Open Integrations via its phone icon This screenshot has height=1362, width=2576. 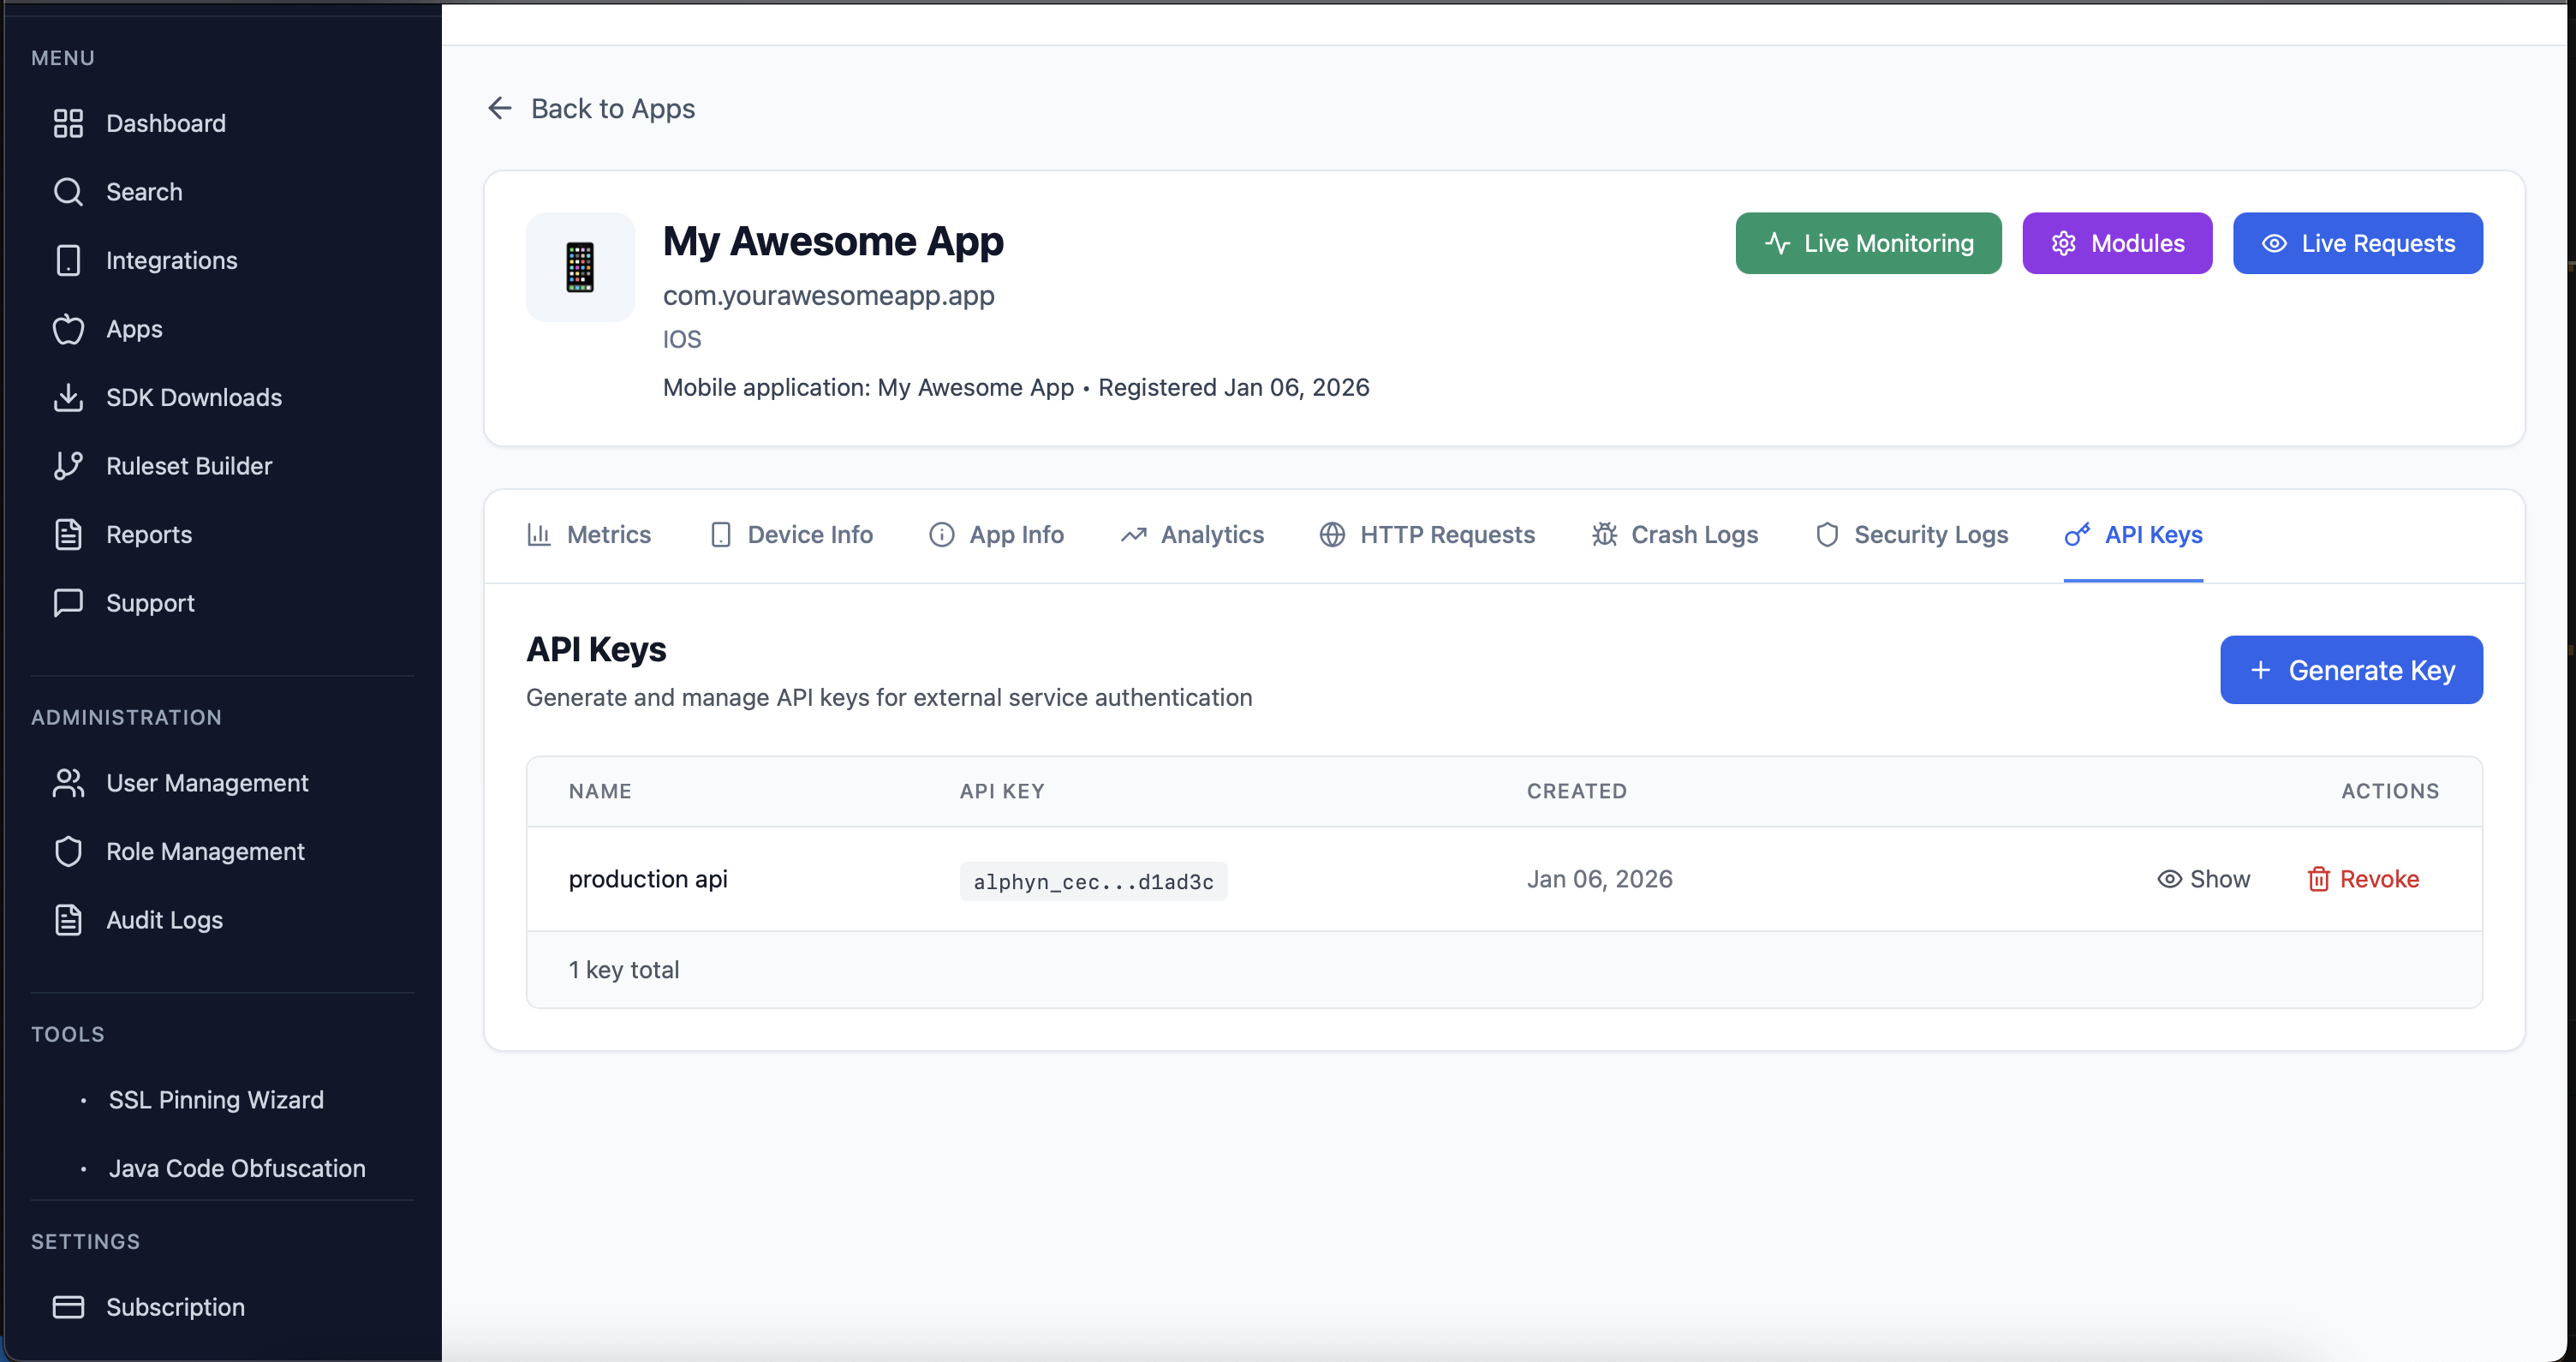(68, 260)
